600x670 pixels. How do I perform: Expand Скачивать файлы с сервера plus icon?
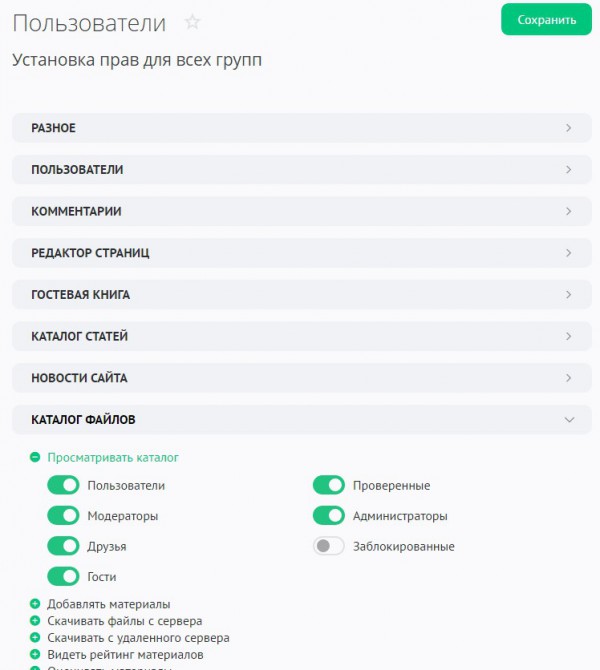click(35, 620)
